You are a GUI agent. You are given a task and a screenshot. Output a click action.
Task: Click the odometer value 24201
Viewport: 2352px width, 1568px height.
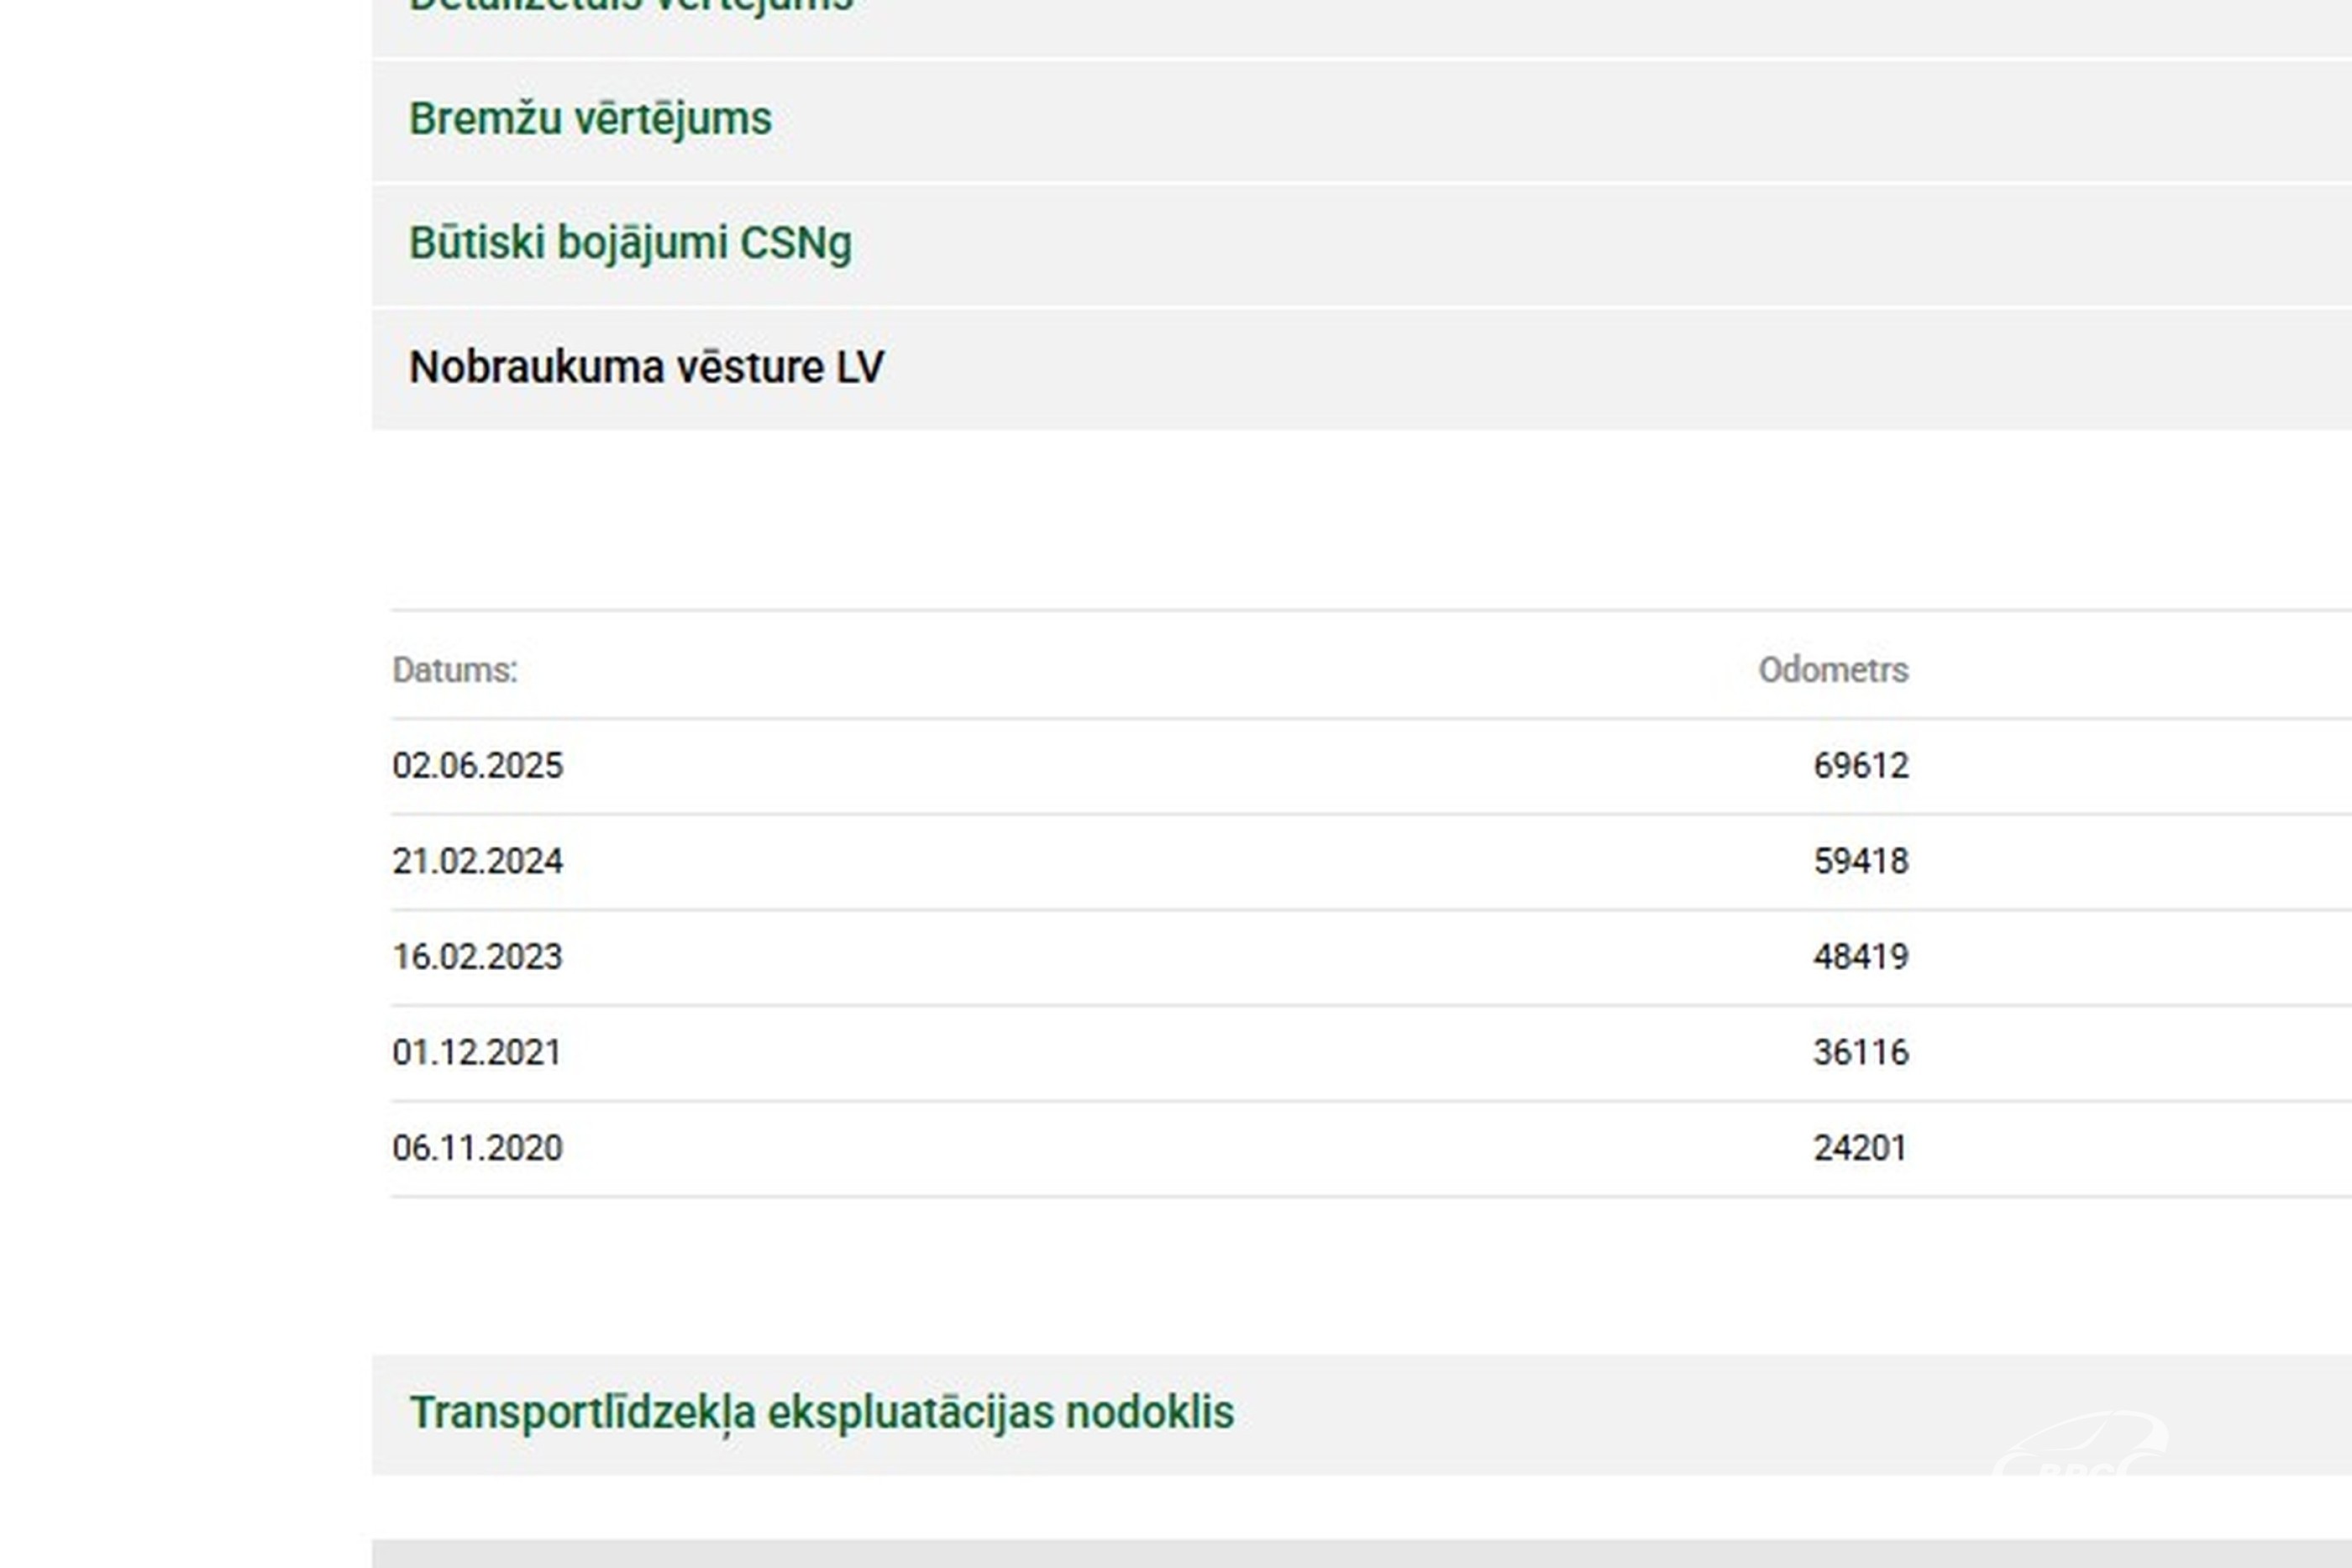[x=1860, y=1148]
